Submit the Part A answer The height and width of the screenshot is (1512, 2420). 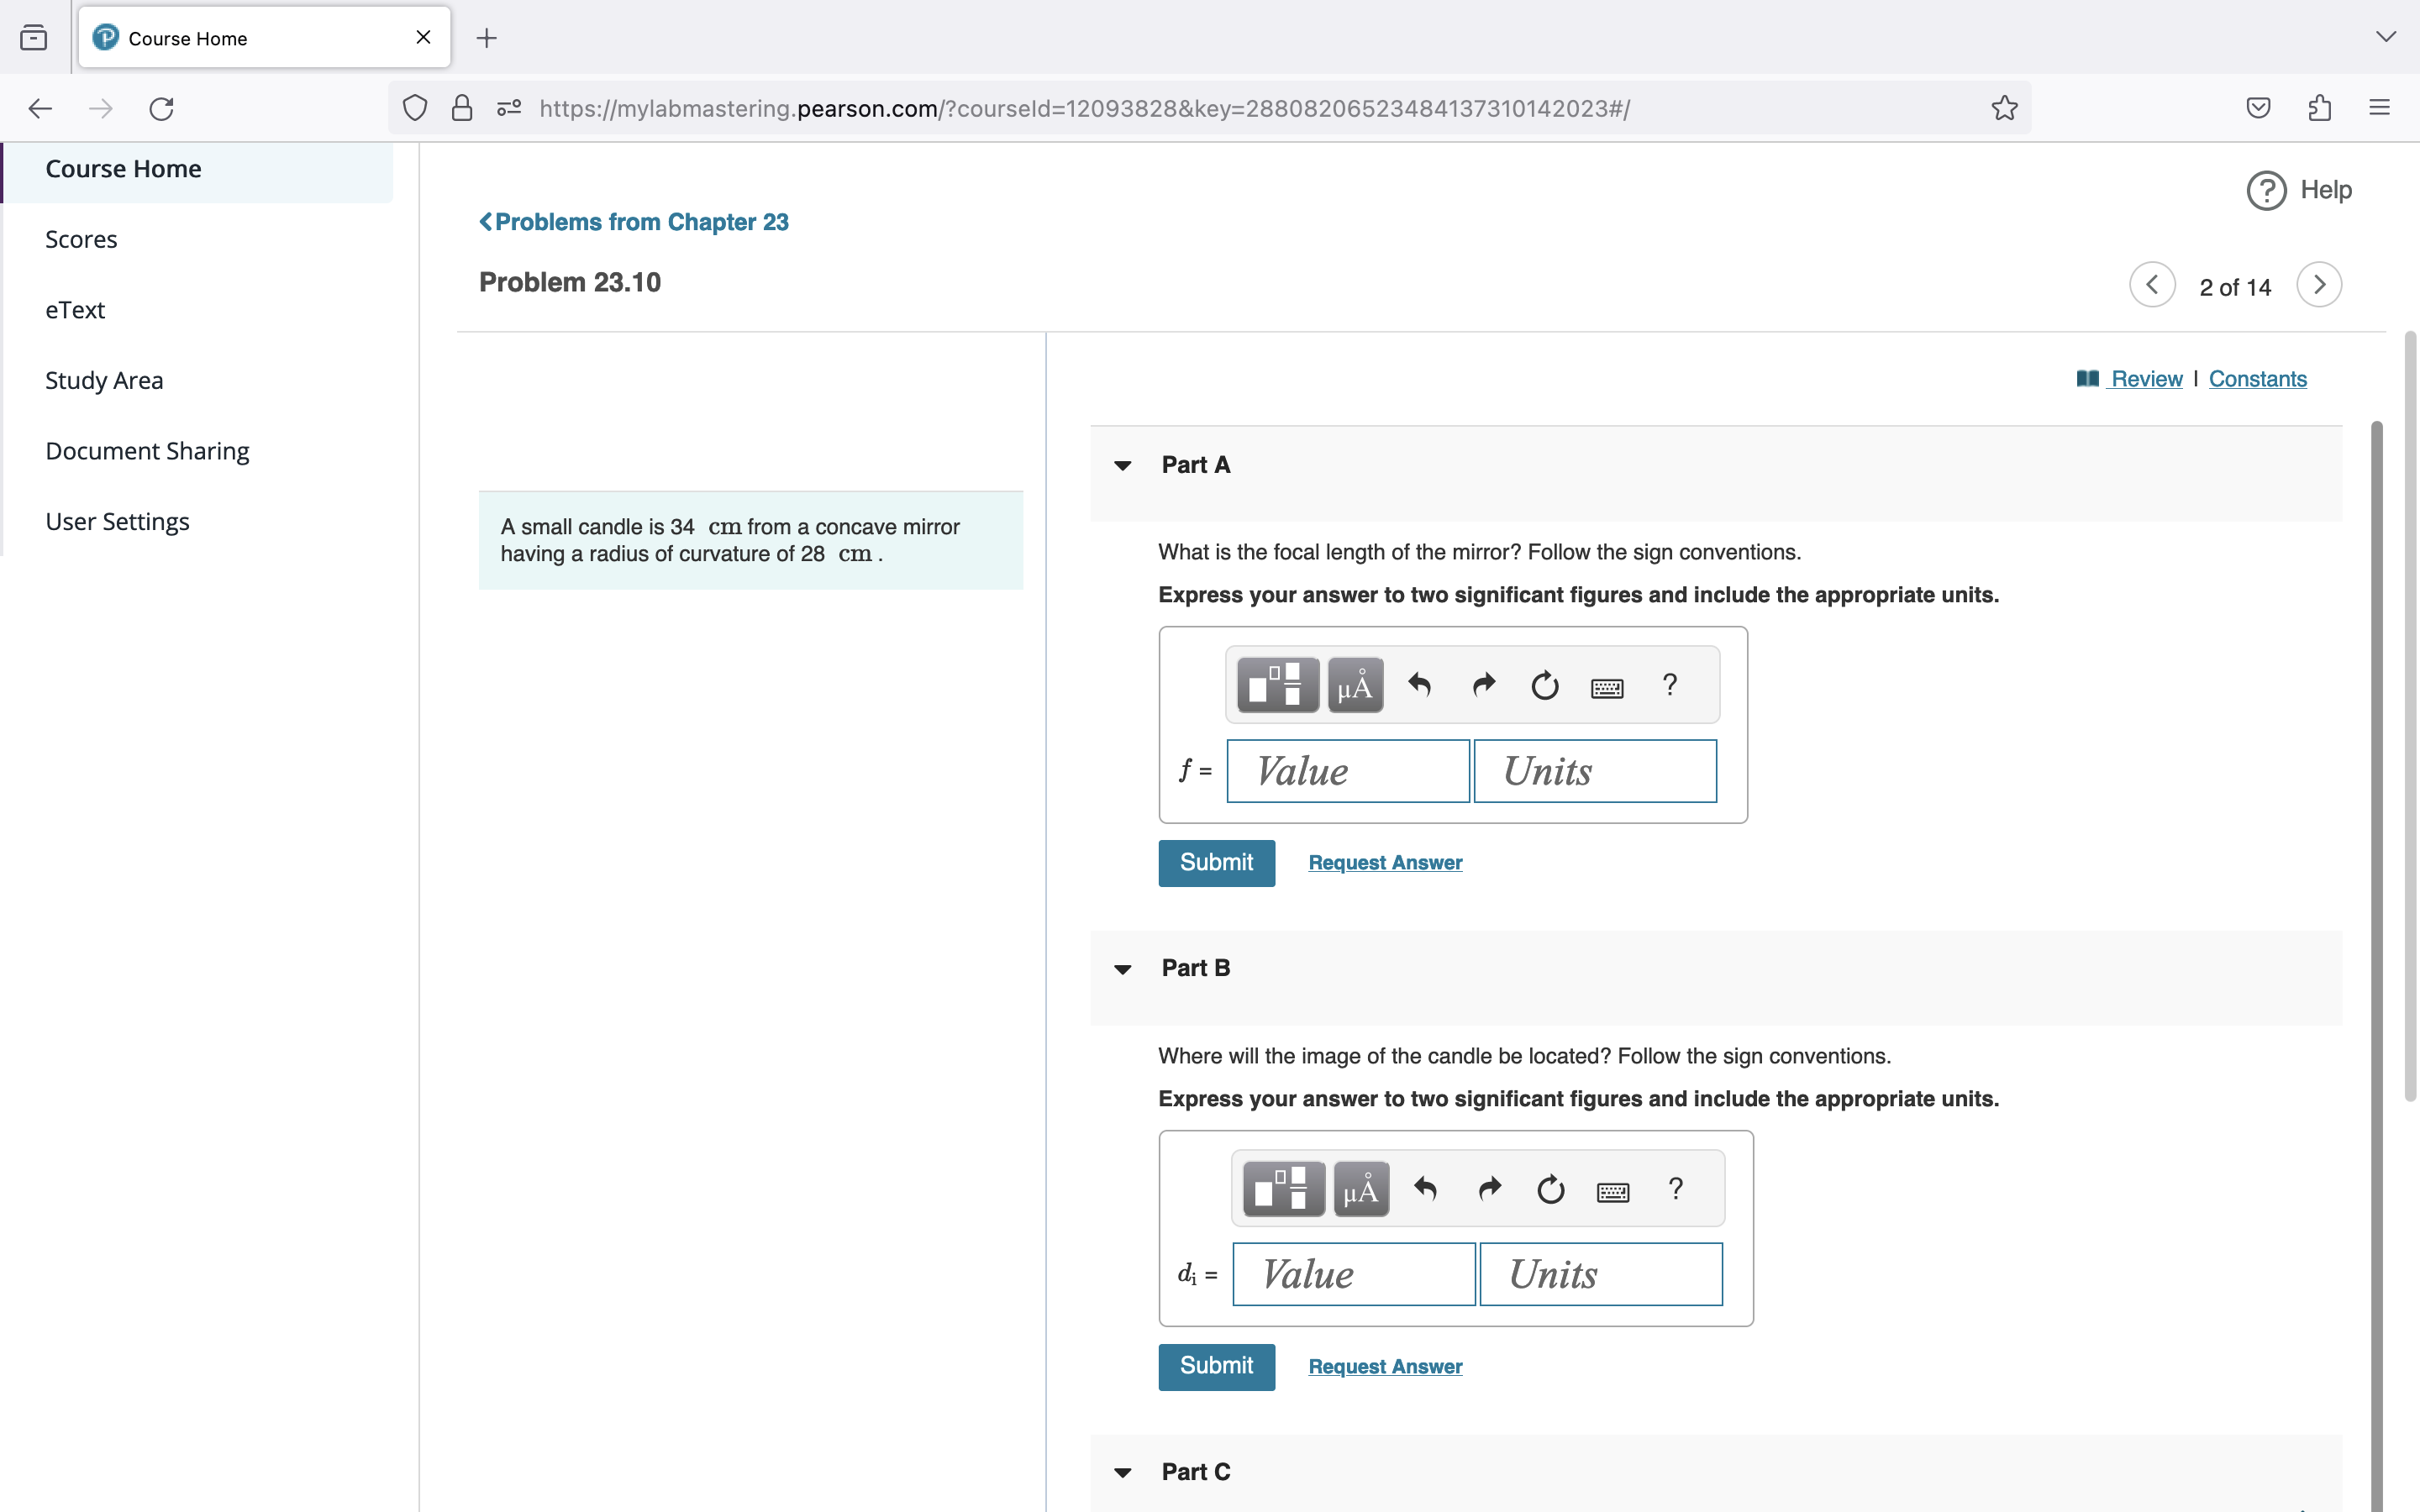pyautogui.click(x=1216, y=862)
